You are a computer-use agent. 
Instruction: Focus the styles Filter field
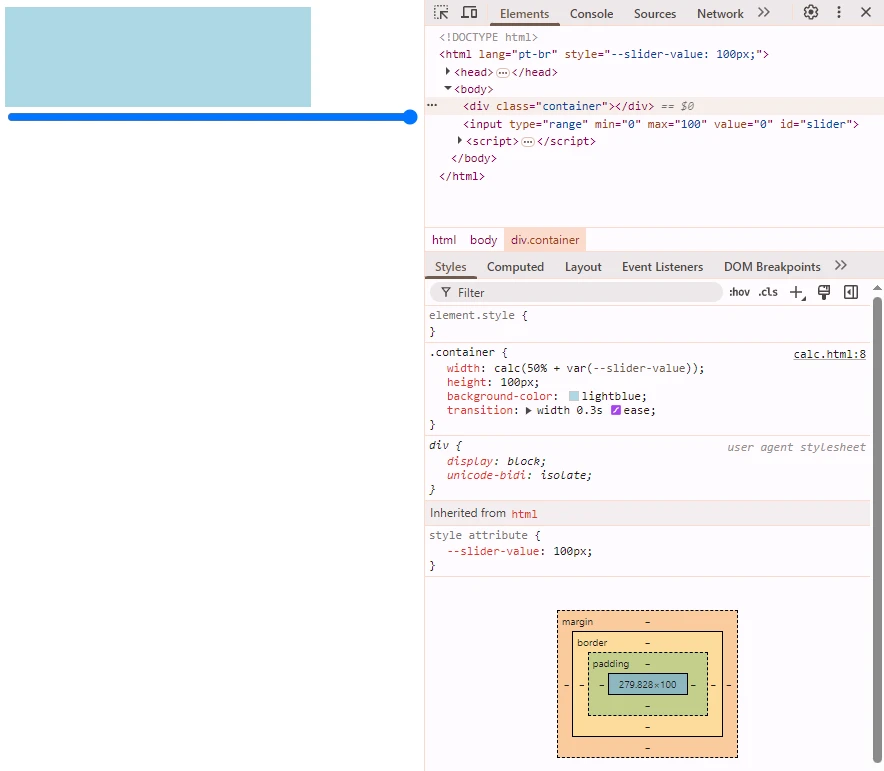coord(576,293)
